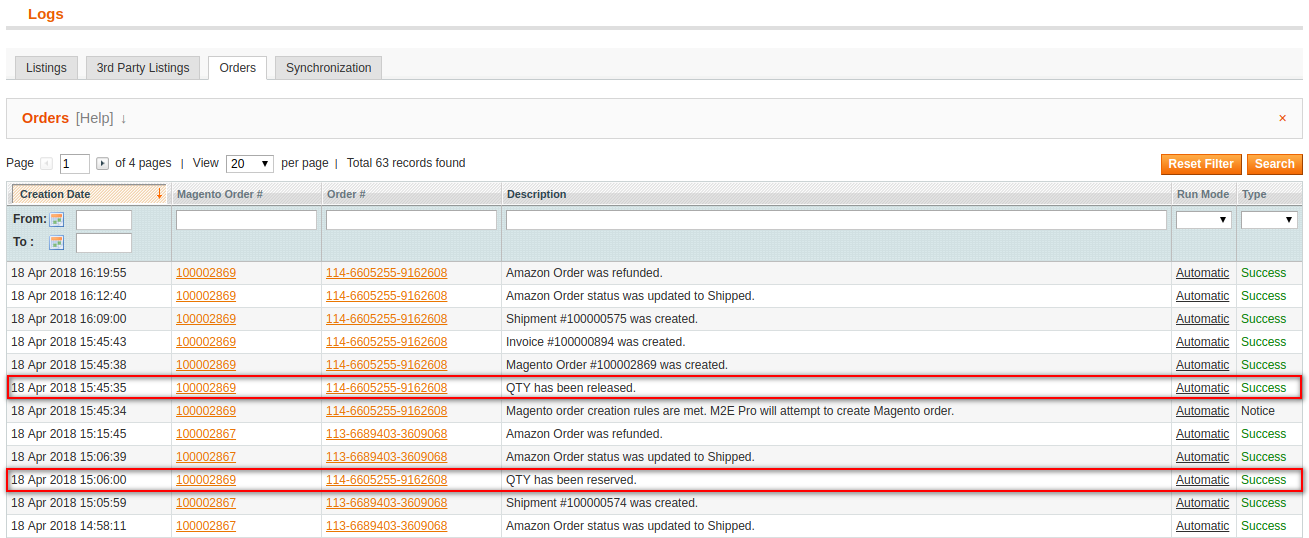This screenshot has height=538, width=1309.
Task: Close the Orders help block
Action: coord(1282,118)
